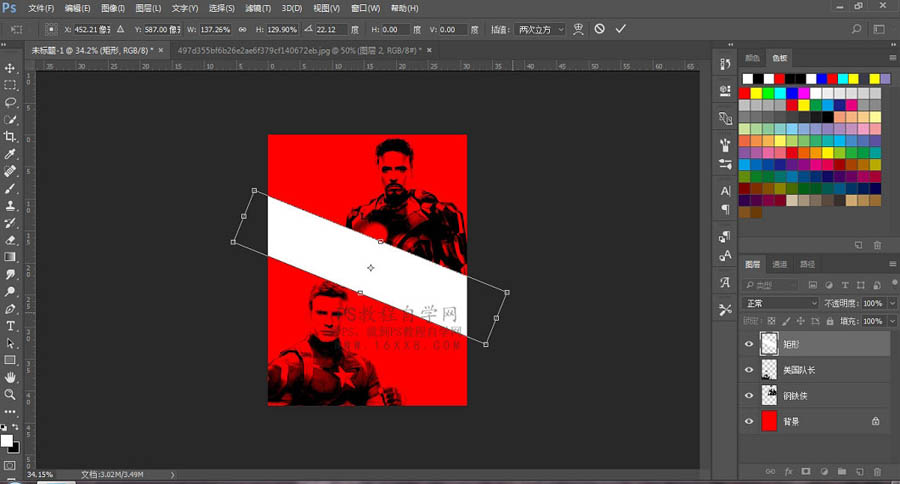The image size is (900, 484).
Task: Click the 背景 layer thumbnail
Action: point(769,421)
